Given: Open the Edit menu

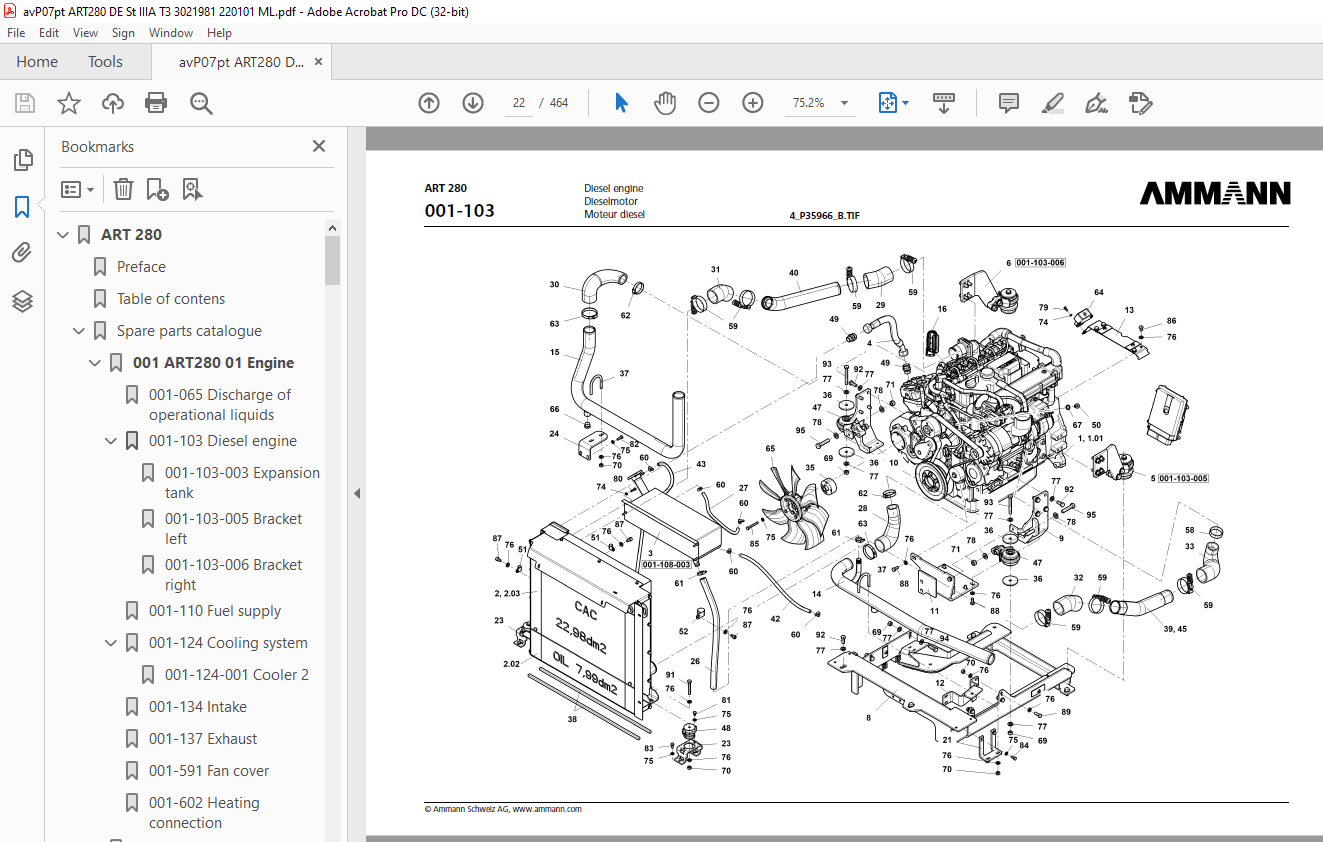Looking at the screenshot, I should pos(49,33).
